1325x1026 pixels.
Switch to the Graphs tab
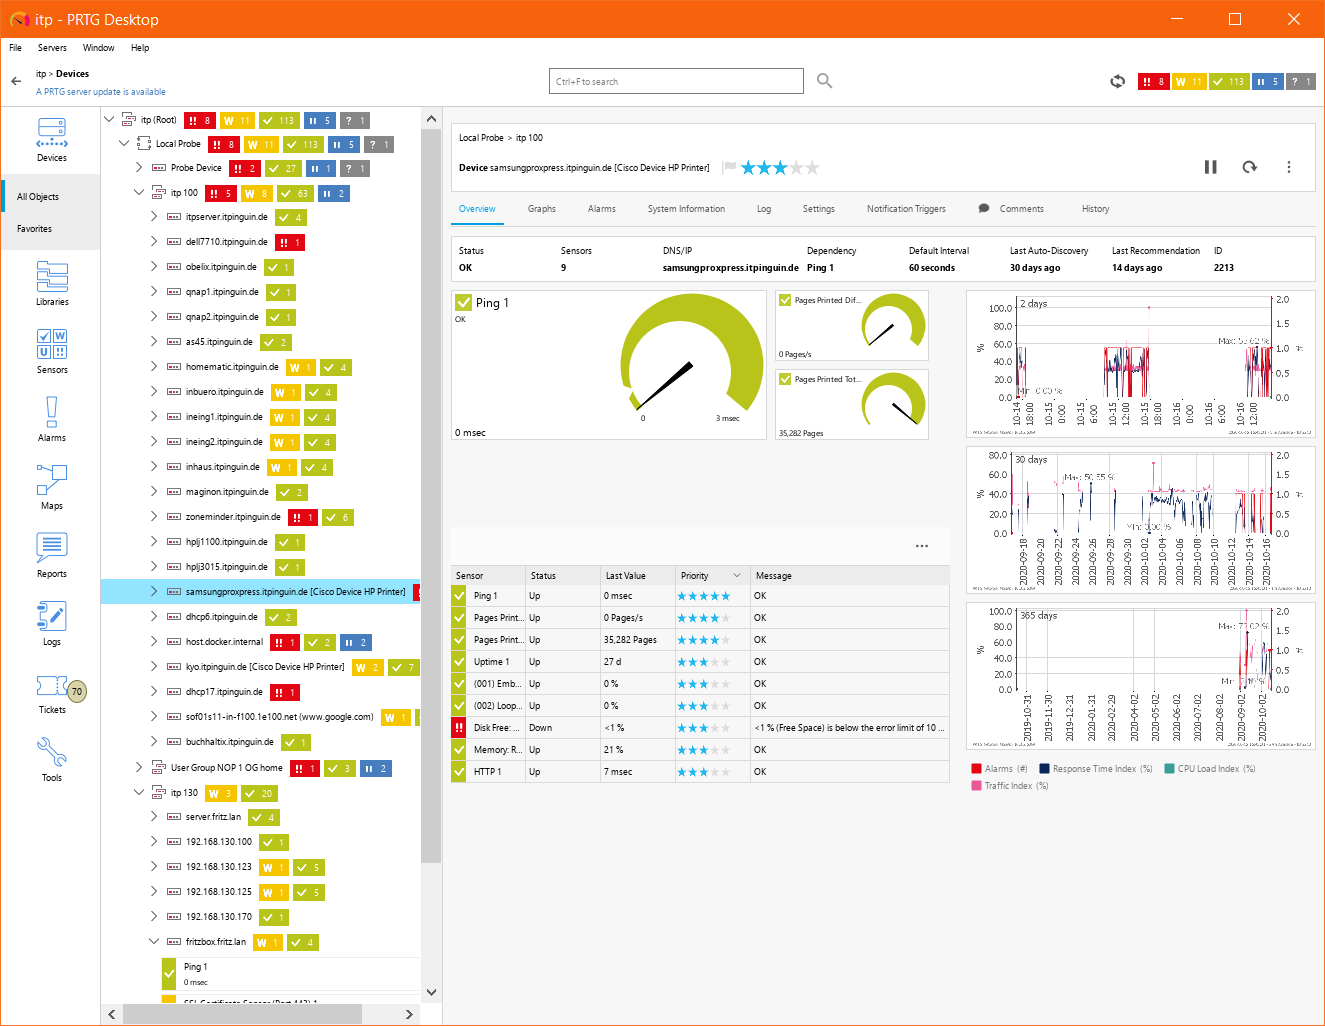tap(541, 209)
